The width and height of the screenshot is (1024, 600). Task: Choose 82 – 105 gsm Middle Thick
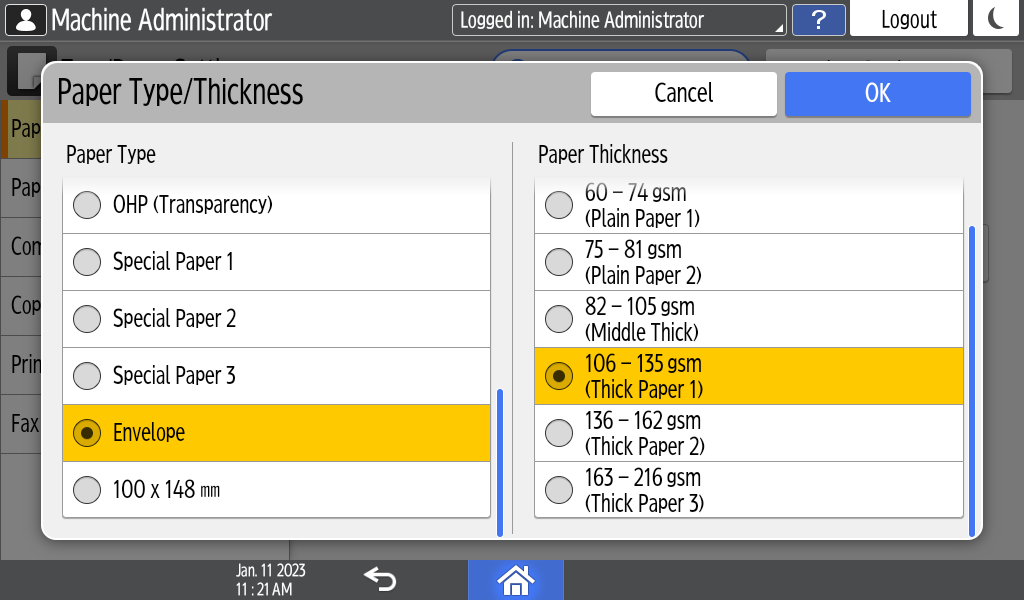[748, 319]
